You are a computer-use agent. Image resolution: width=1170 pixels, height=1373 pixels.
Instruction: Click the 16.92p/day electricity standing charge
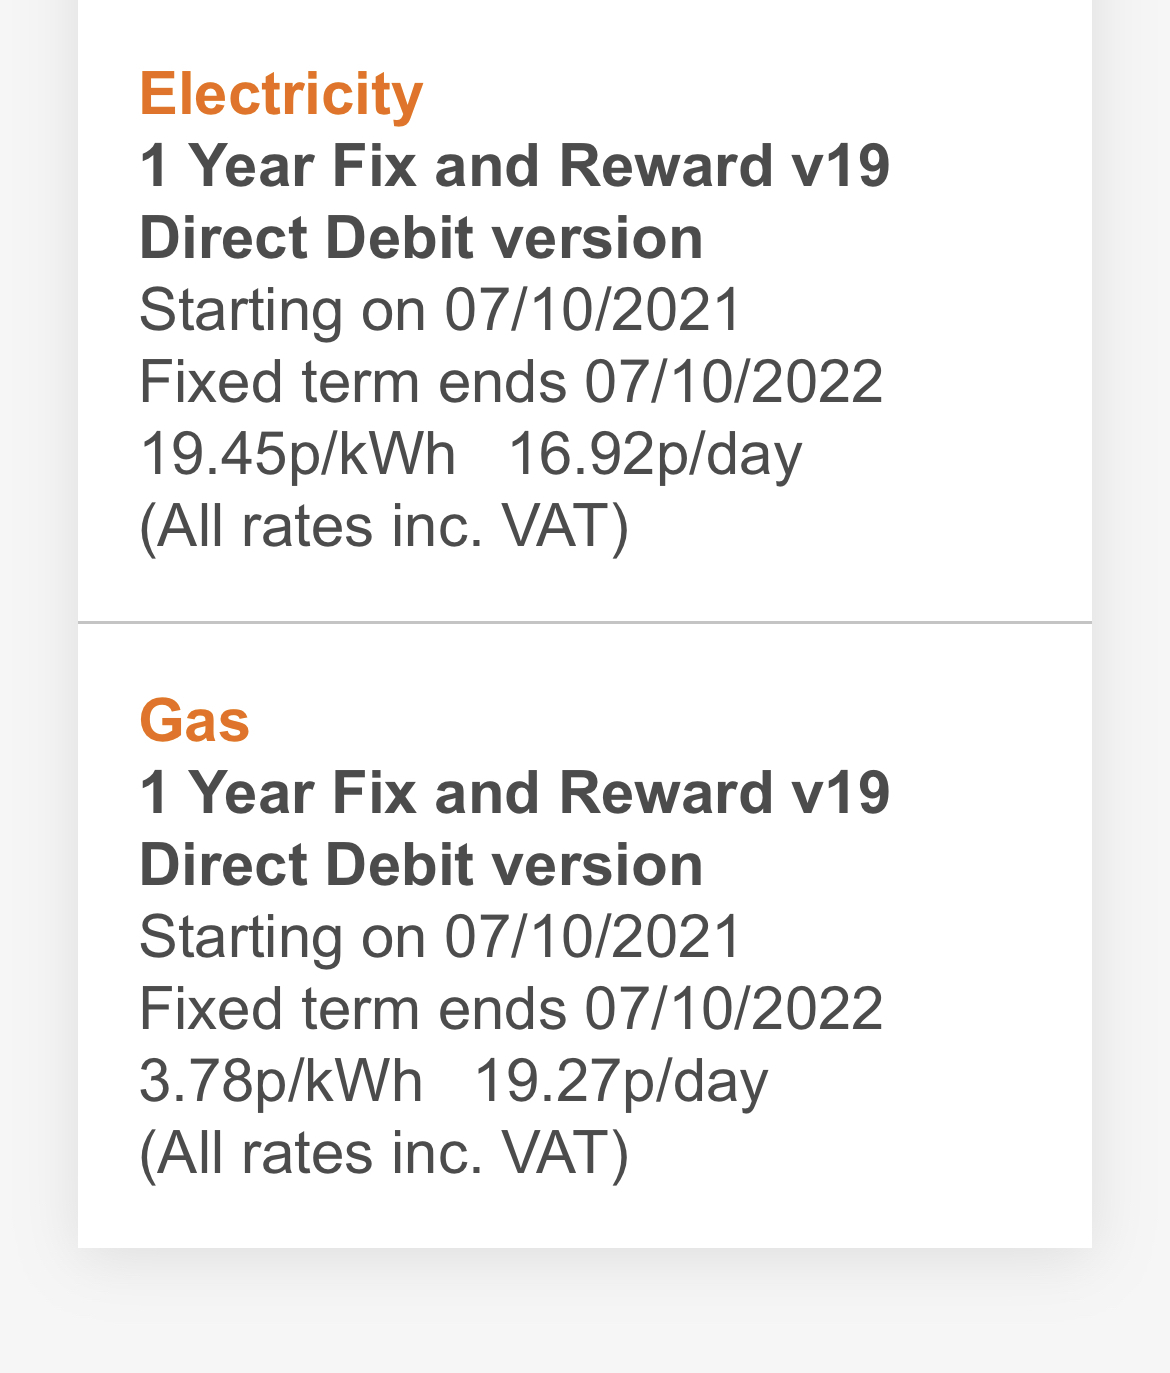[655, 454]
